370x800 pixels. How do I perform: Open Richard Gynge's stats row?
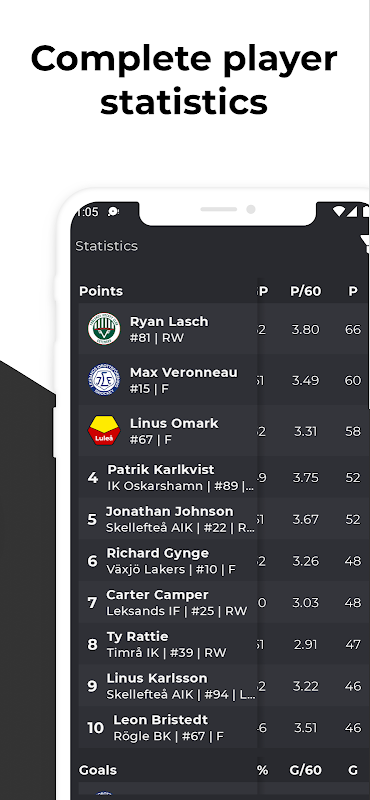coord(224,561)
